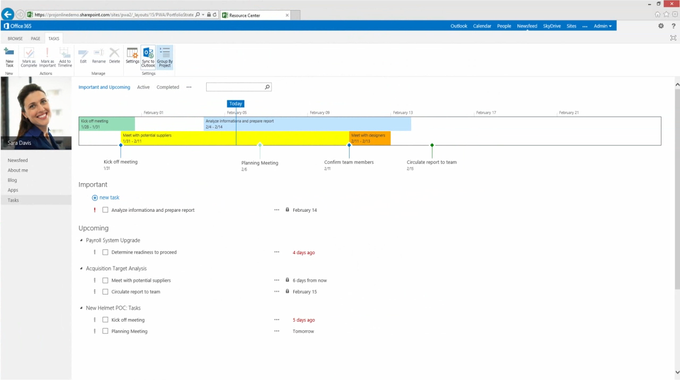Image resolution: width=680 pixels, height=380 pixels.
Task: Click the lock icon beside February 15
Action: (x=287, y=291)
